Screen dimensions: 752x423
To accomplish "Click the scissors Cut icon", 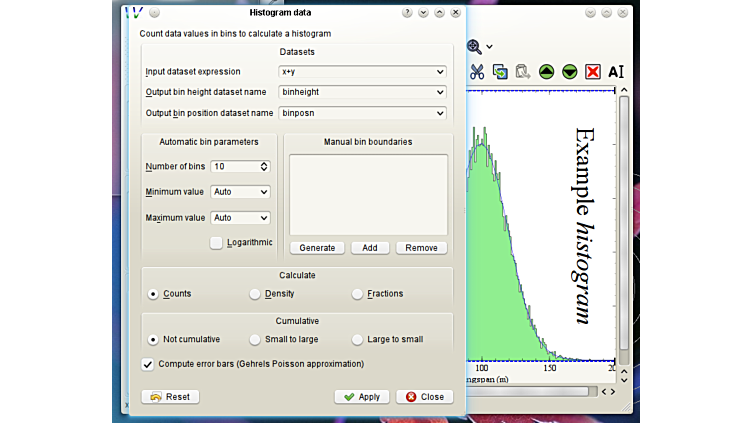I will pos(477,72).
